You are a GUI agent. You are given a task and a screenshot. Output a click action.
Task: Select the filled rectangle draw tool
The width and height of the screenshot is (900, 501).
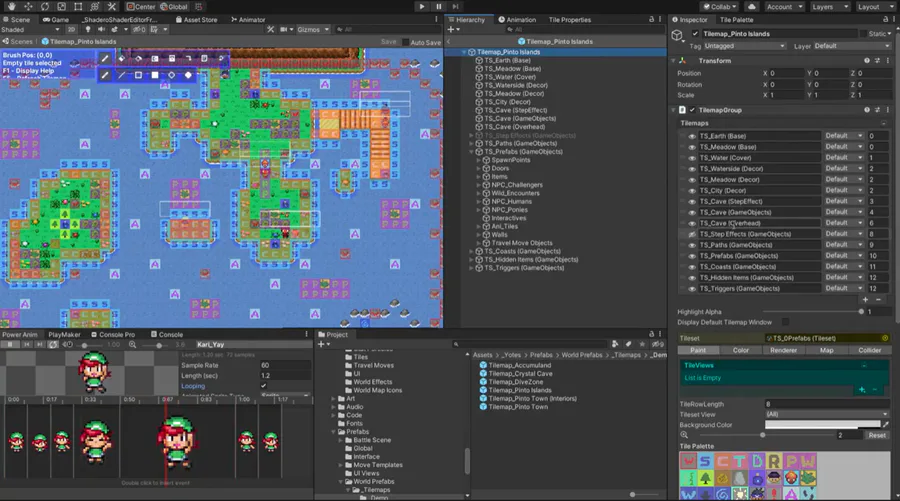(x=154, y=75)
